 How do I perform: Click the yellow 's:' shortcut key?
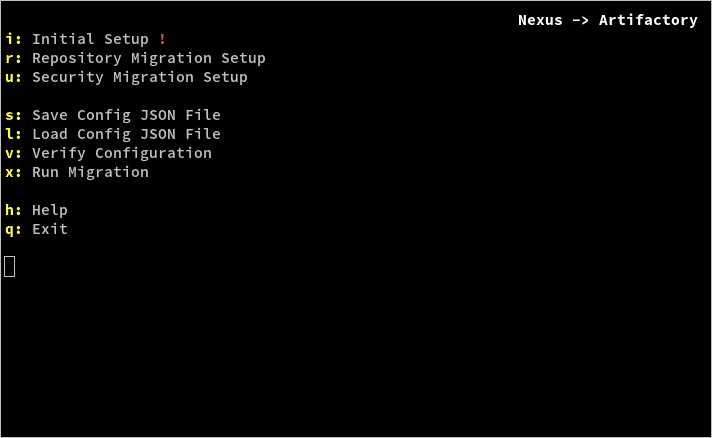pyautogui.click(x=13, y=115)
